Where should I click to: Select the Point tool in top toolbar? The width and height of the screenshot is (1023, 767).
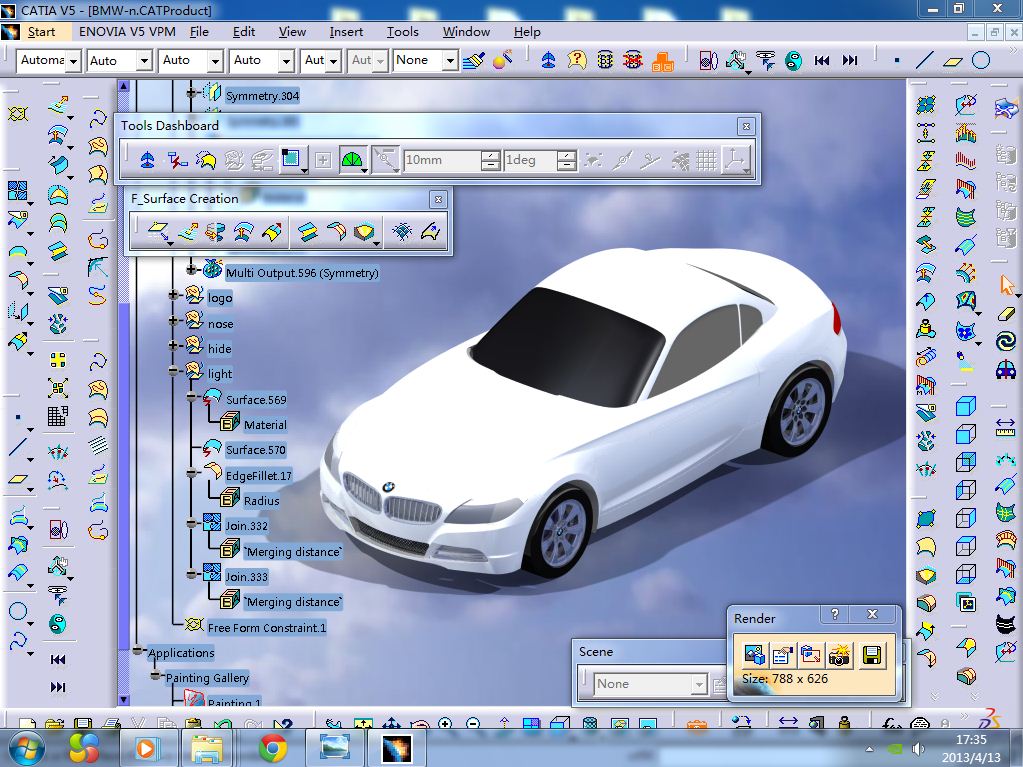(x=897, y=61)
